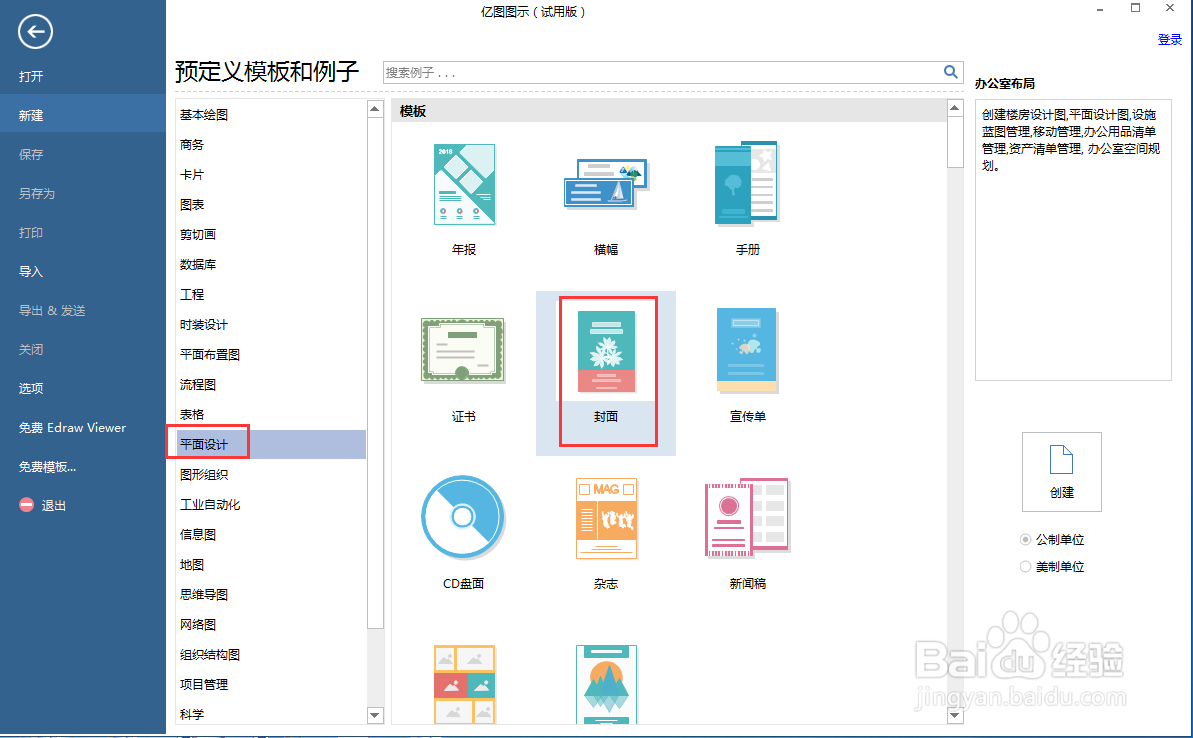Click the 创建 create document button
Screen dimensions: 1193x738
[1061, 472]
